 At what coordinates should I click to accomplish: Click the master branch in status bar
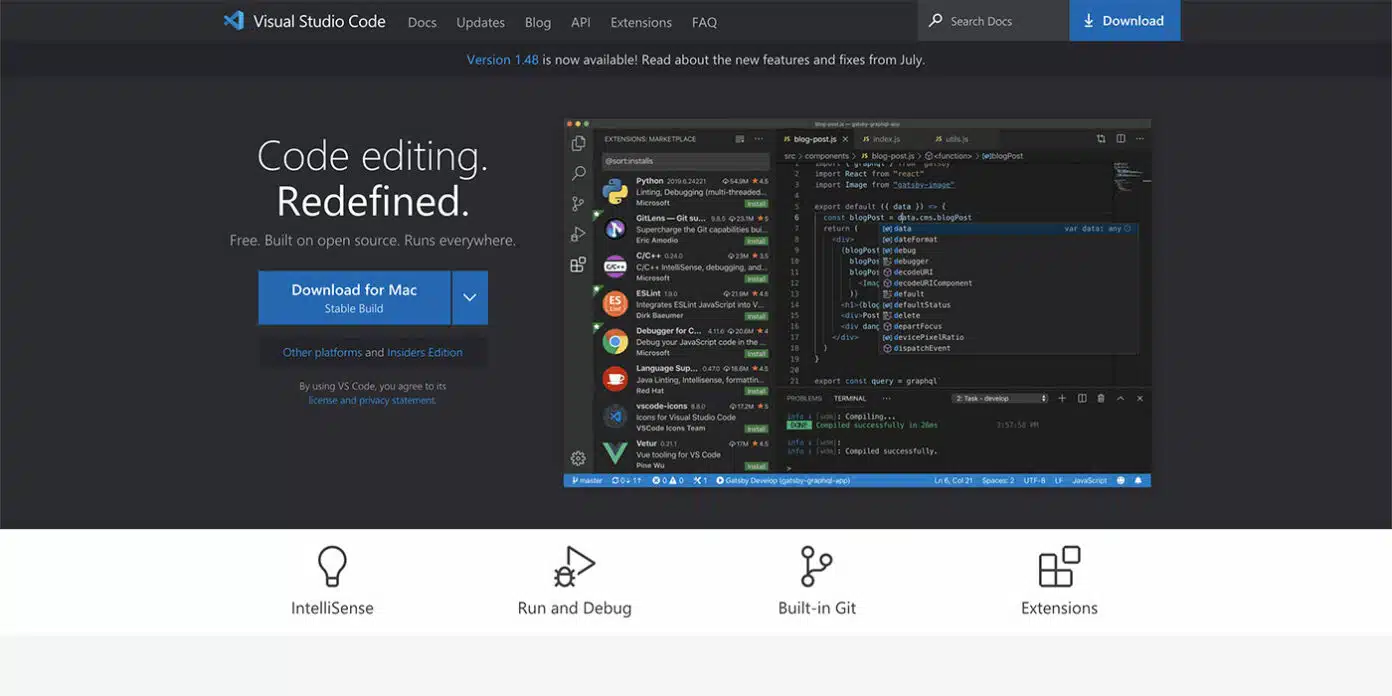point(587,481)
